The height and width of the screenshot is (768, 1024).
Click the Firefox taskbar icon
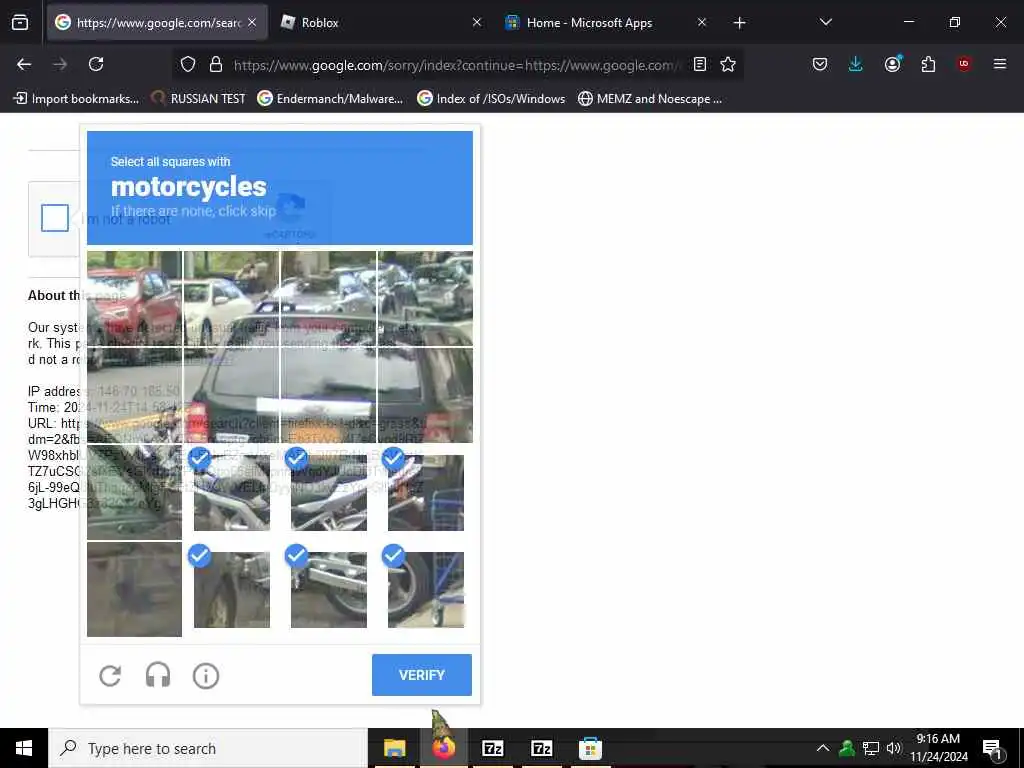443,748
